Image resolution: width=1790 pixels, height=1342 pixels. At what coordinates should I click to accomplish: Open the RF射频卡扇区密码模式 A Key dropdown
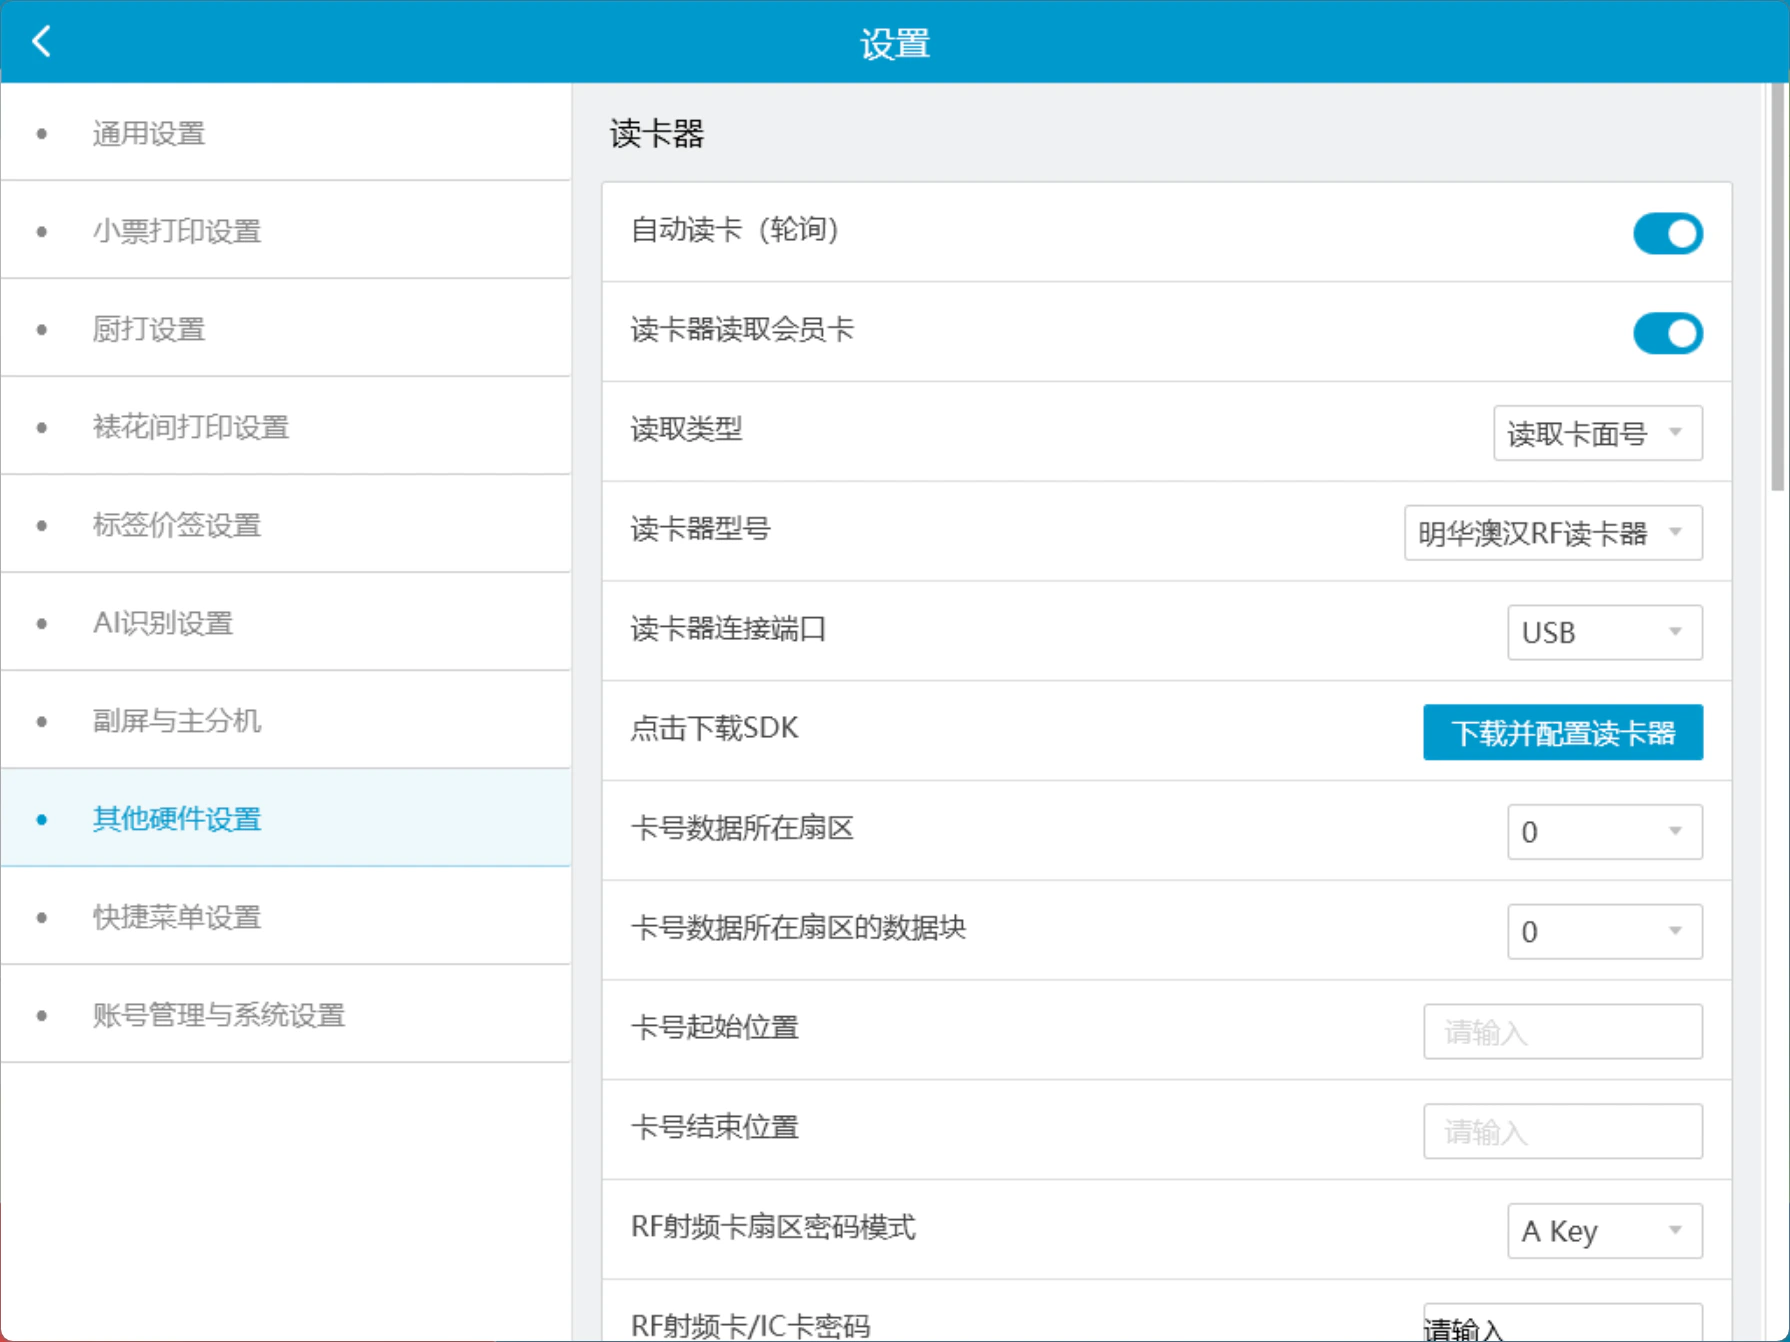click(x=1604, y=1231)
